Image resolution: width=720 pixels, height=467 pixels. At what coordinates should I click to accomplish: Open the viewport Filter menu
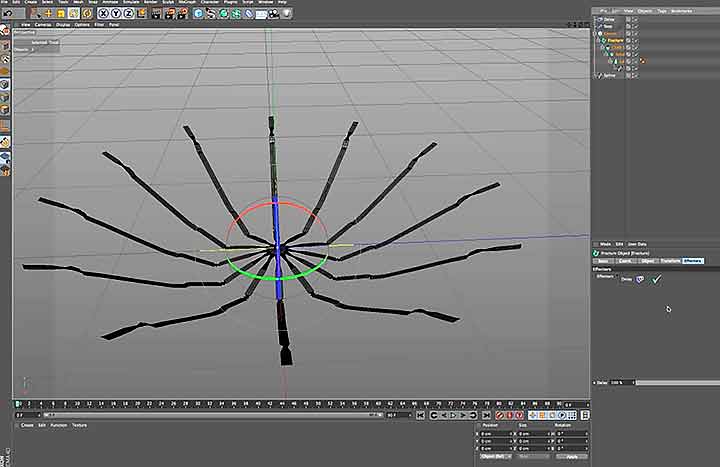pyautogui.click(x=99, y=25)
